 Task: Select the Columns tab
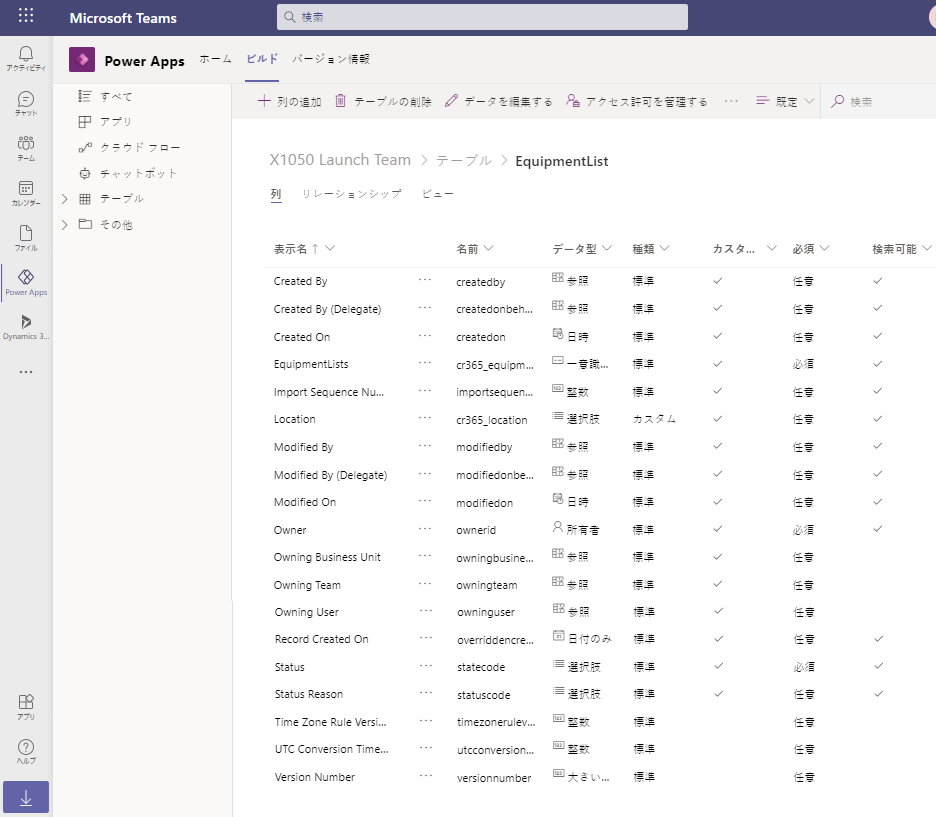coord(276,194)
